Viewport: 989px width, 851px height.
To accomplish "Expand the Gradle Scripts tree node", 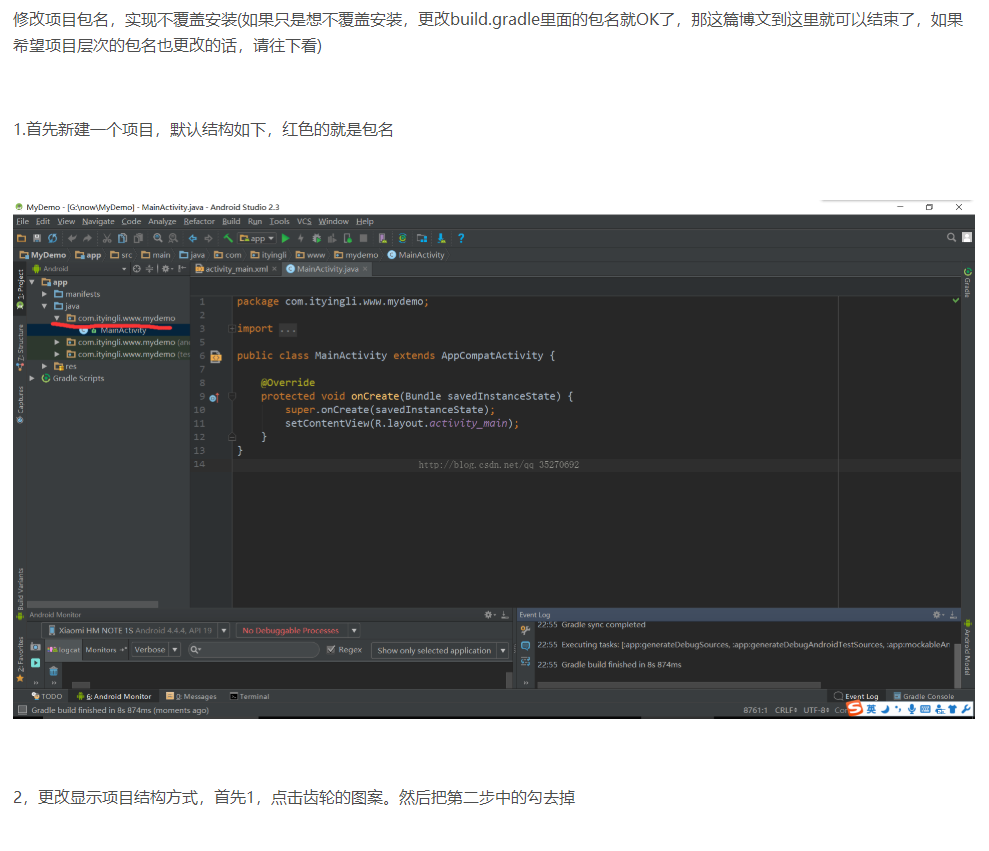I will pos(32,379).
